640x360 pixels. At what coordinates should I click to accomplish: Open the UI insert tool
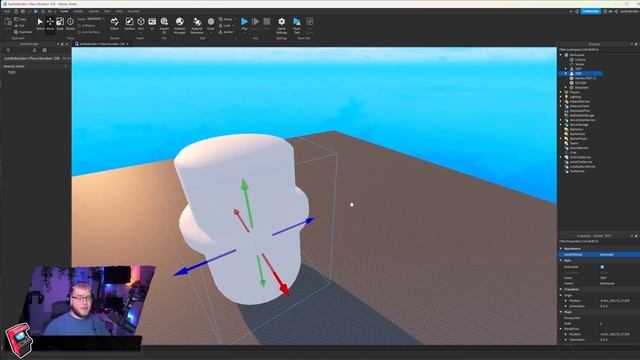point(152,24)
